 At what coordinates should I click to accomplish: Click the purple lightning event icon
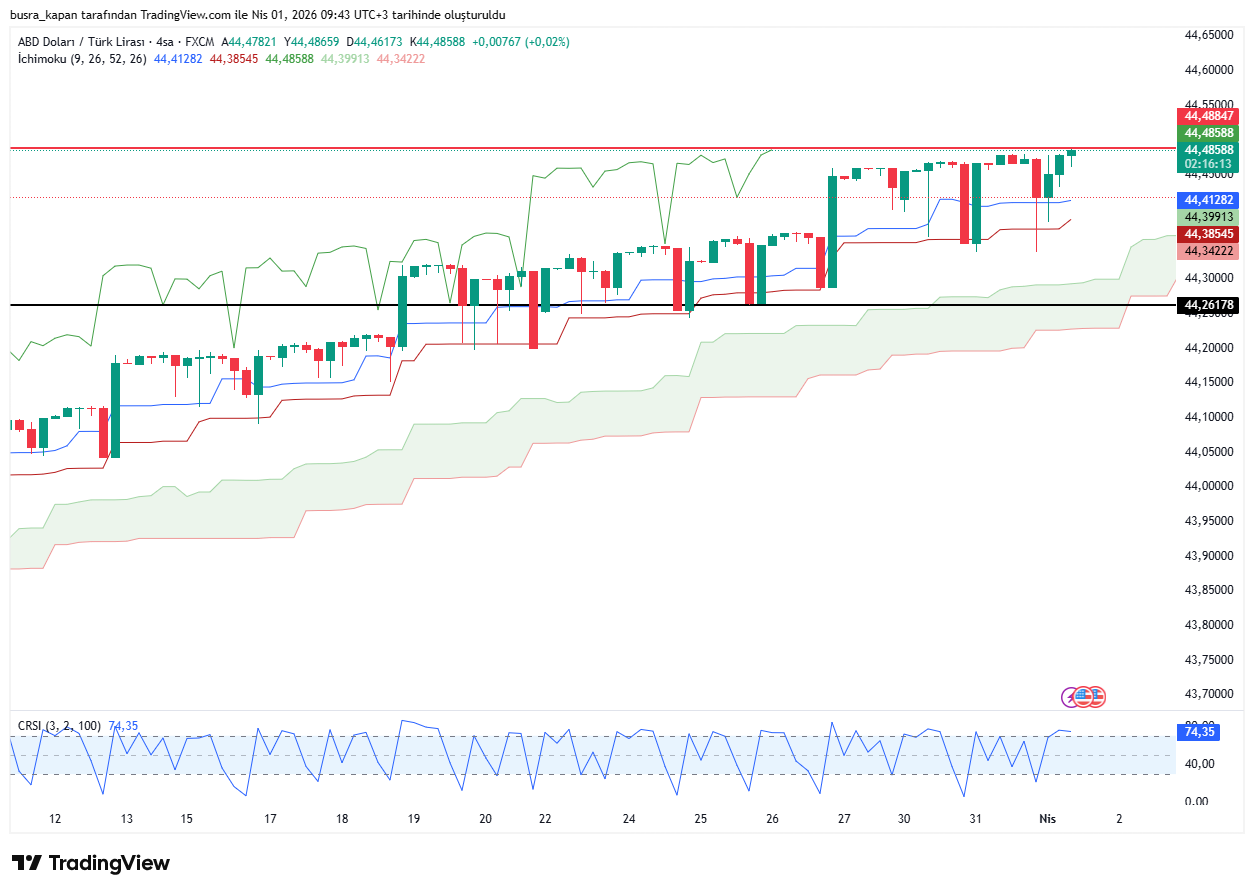tap(1070, 697)
